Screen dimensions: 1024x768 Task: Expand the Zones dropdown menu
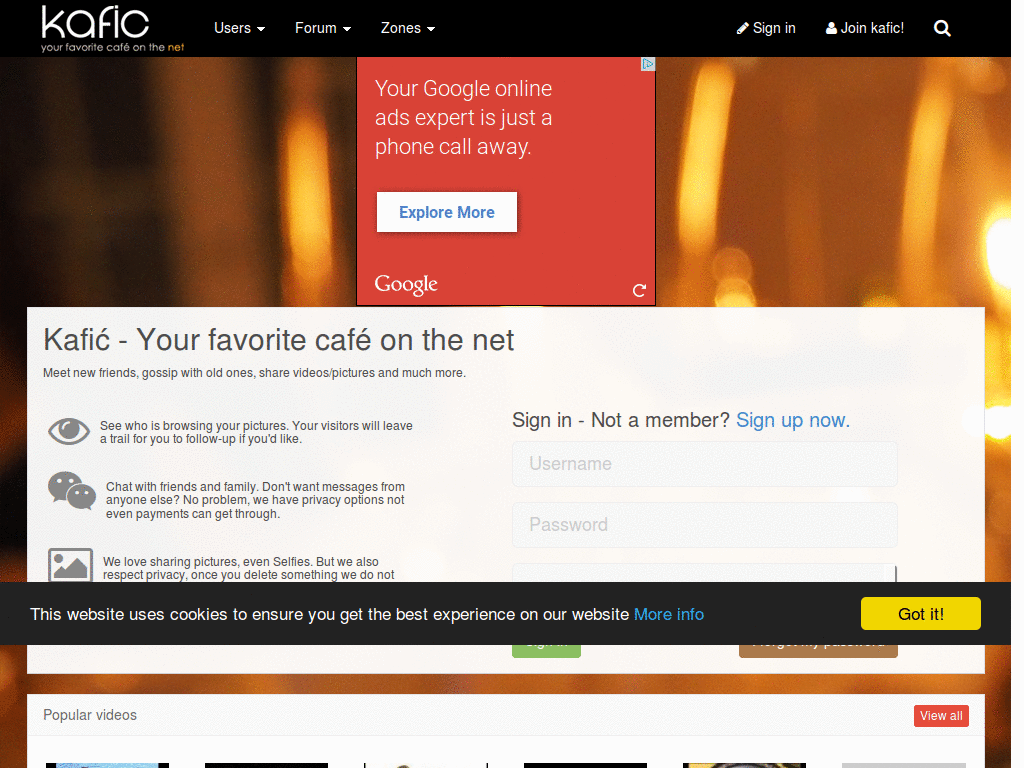pyautogui.click(x=408, y=28)
